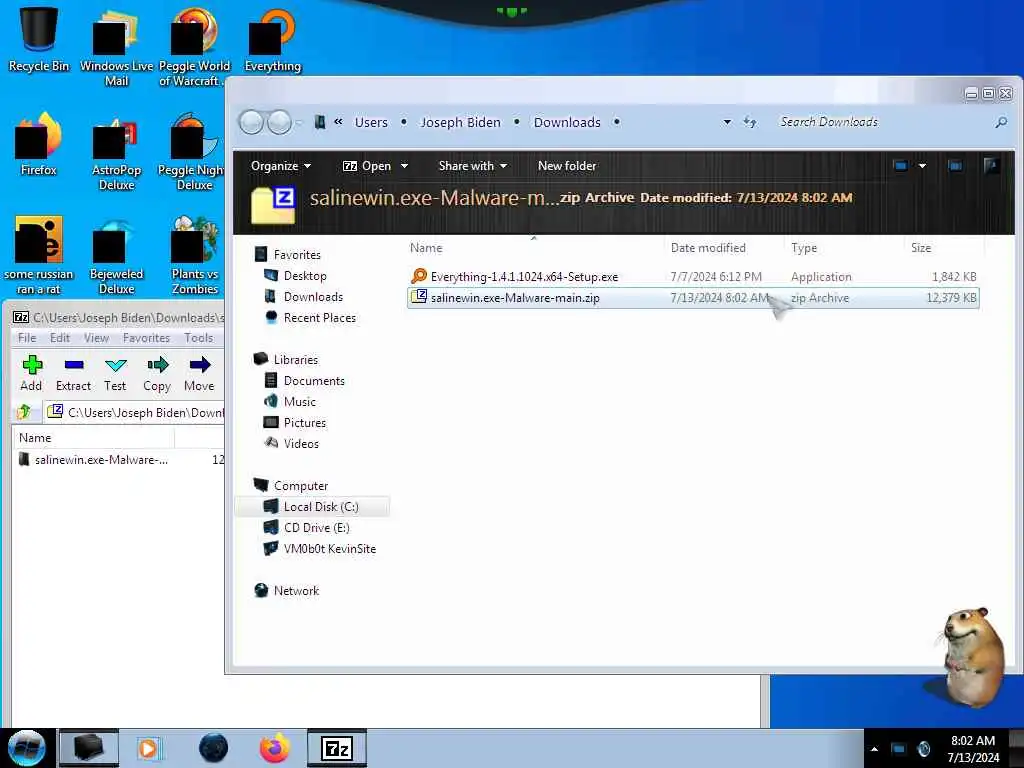The width and height of the screenshot is (1024, 768).
Task: Show hidden tray icons arrow
Action: (874, 749)
